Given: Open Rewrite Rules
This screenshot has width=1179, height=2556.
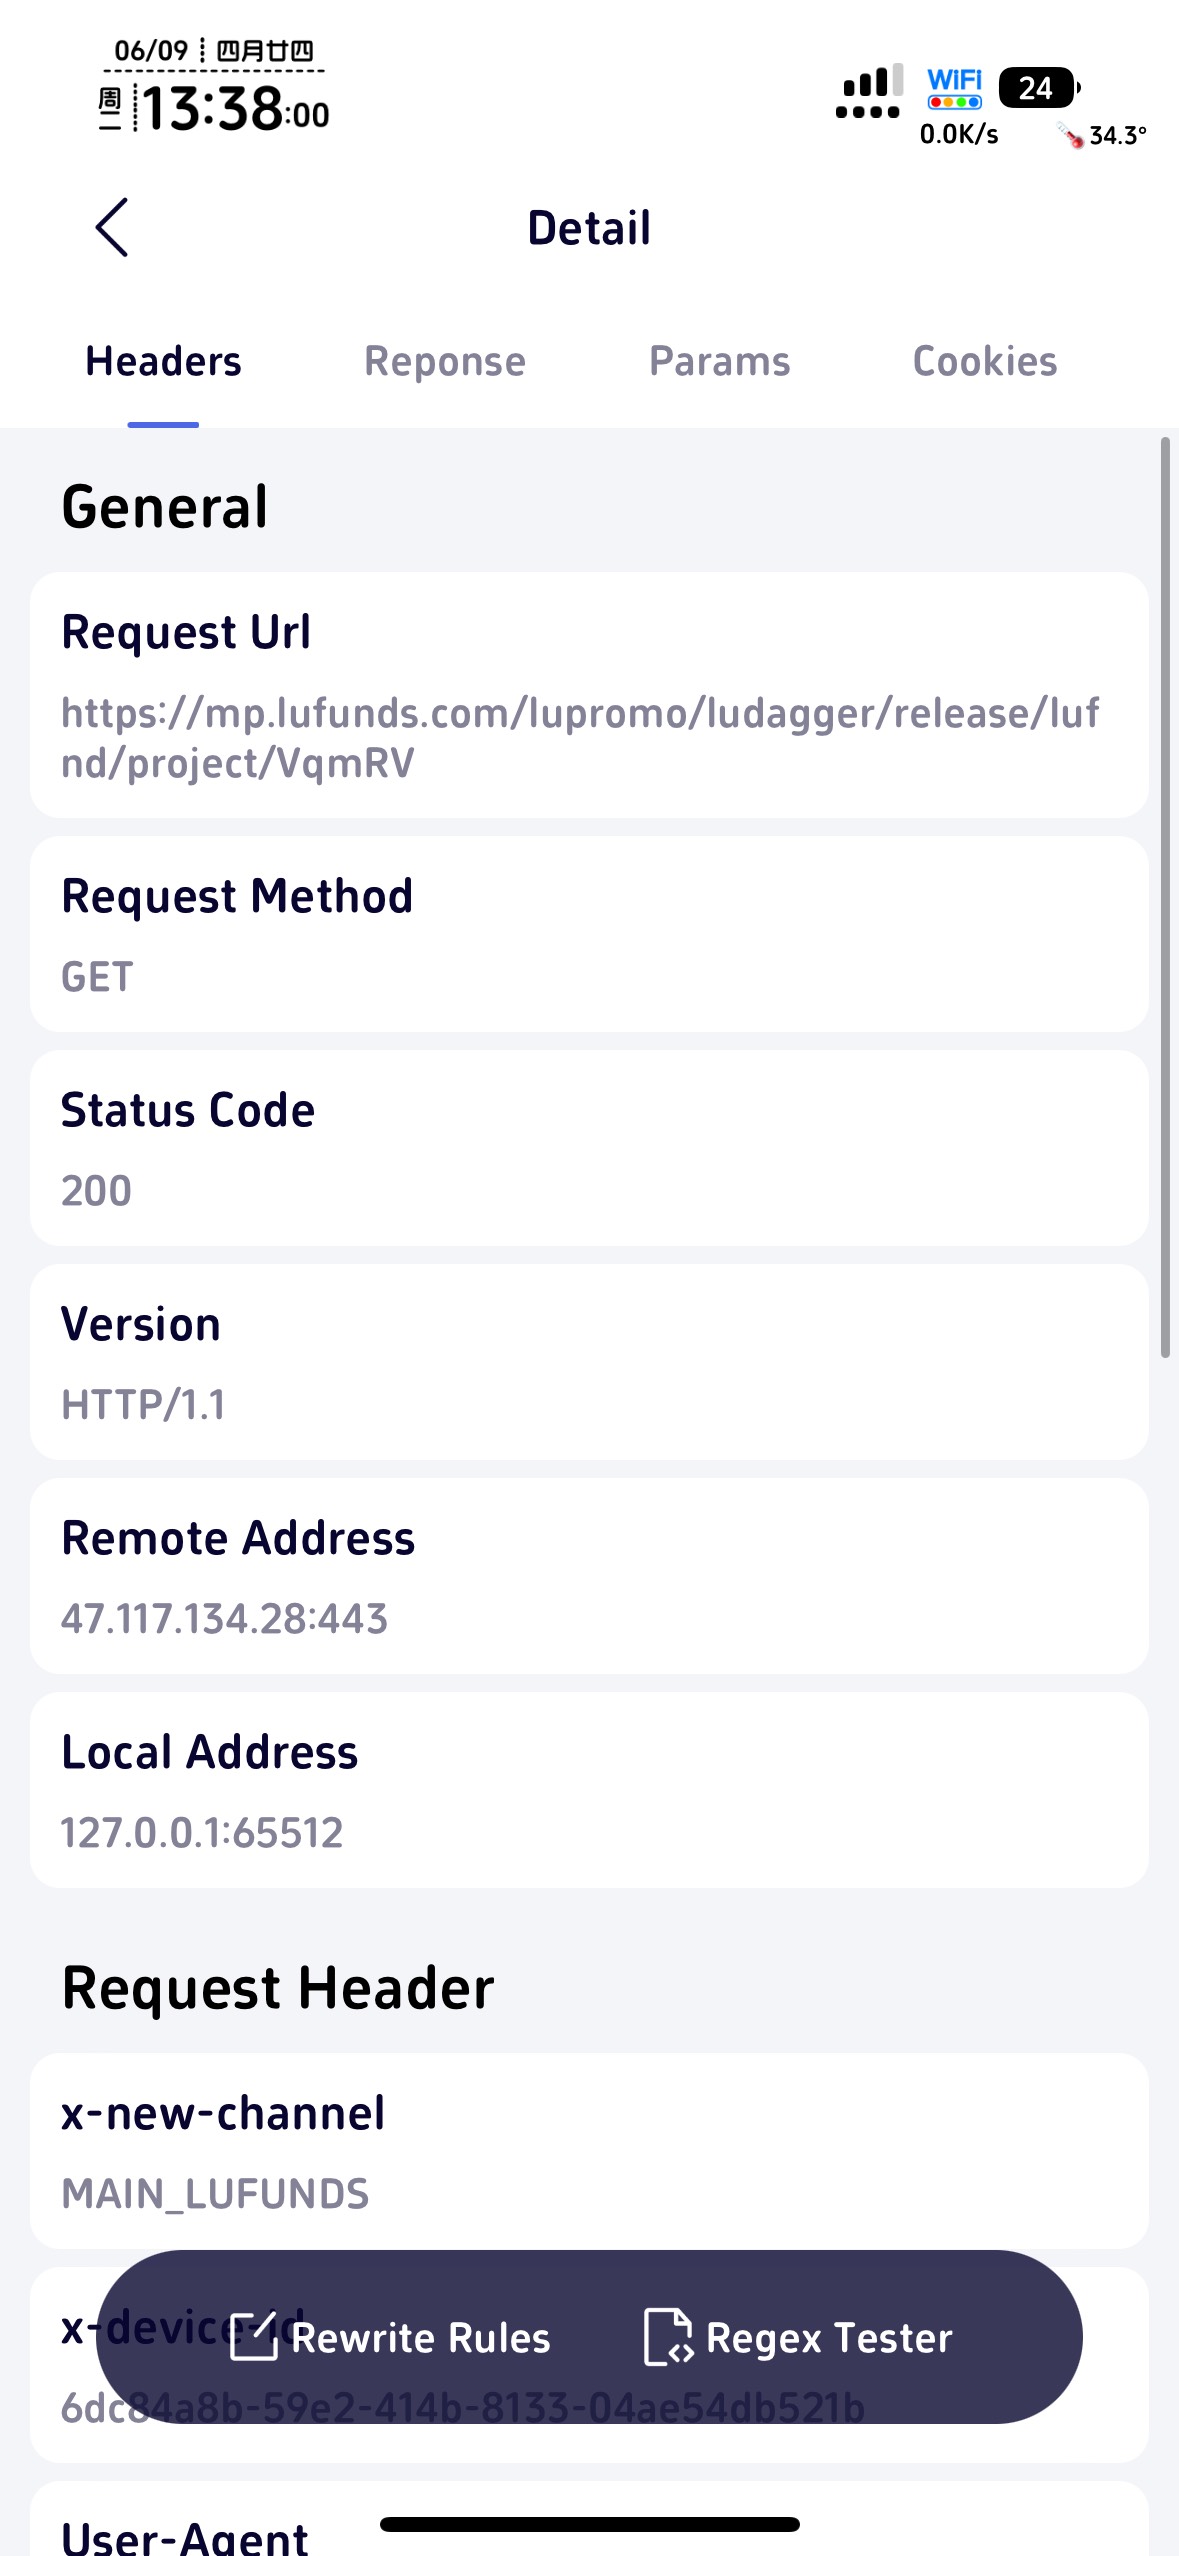Looking at the screenshot, I should pyautogui.click(x=390, y=2337).
